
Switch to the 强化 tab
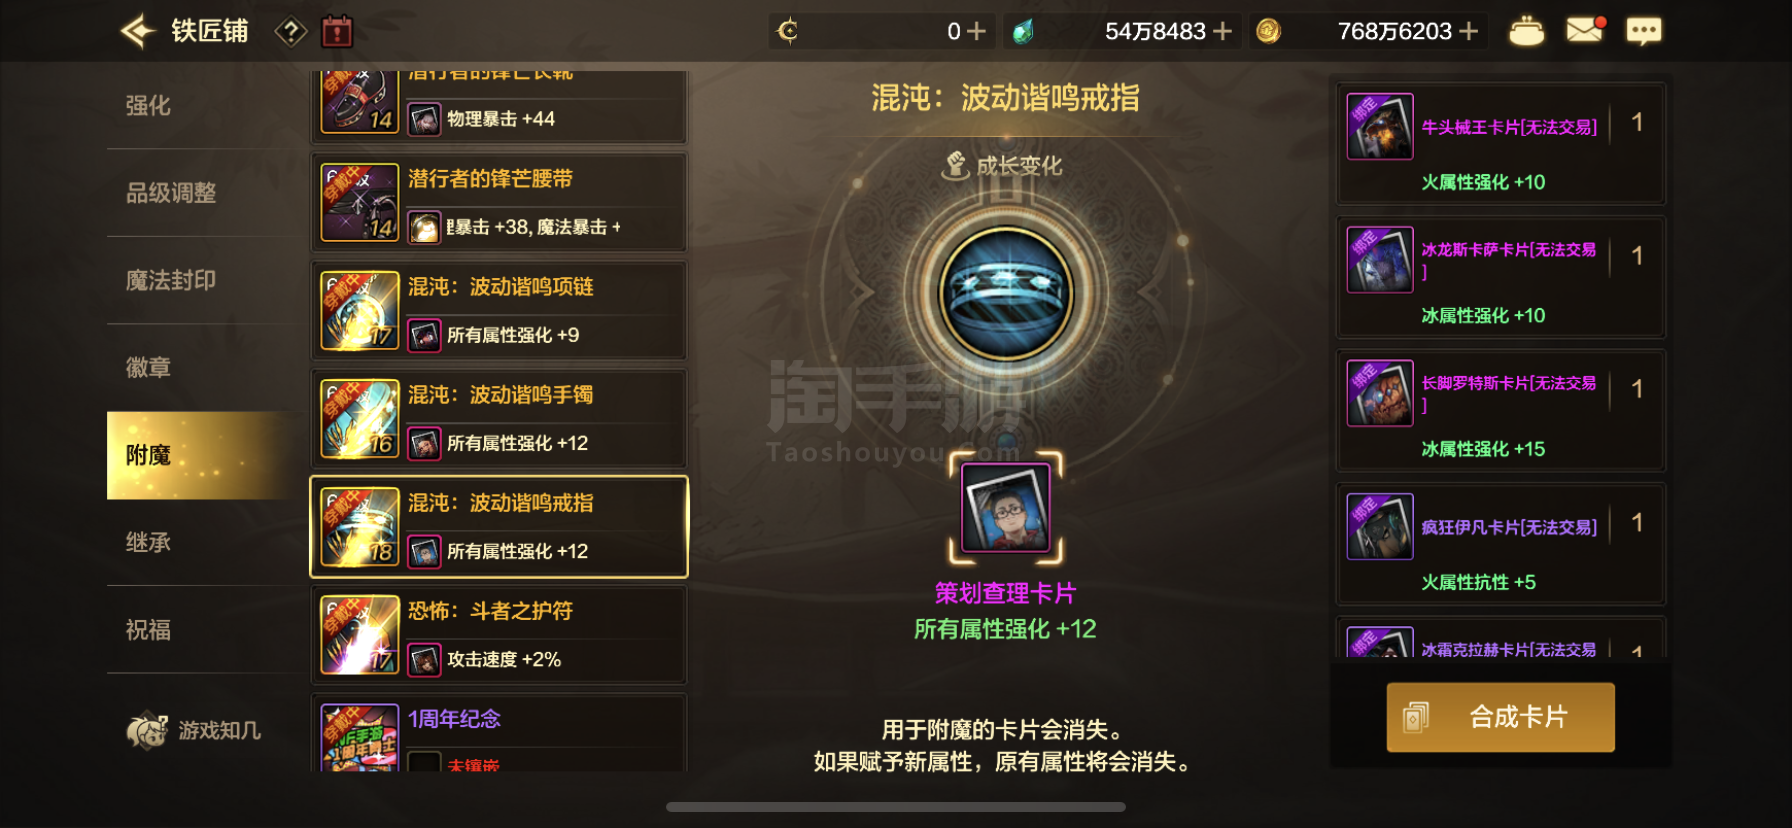[x=148, y=106]
